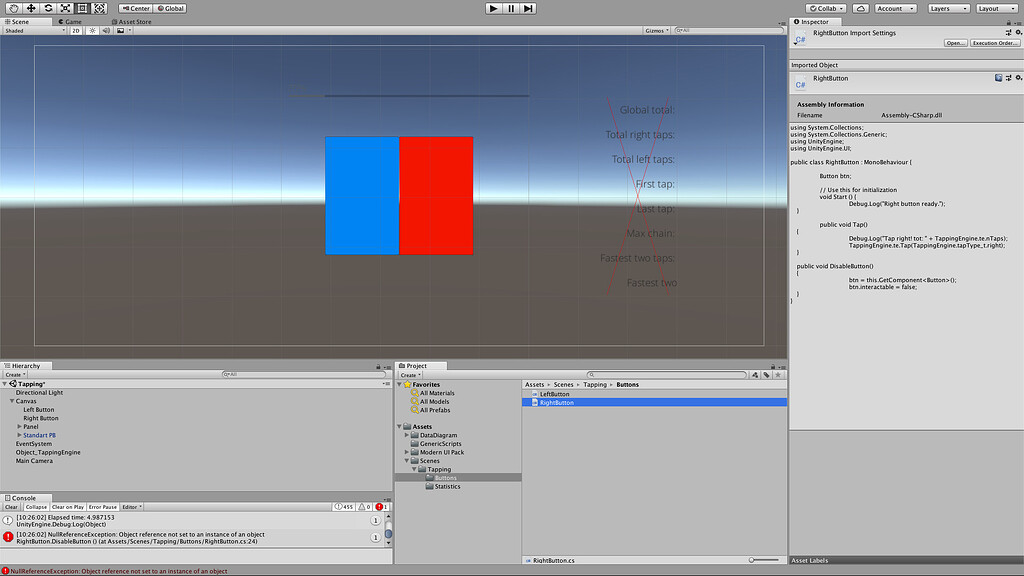The height and width of the screenshot is (576, 1024).
Task: Open the Gizmos dropdown
Action: (655, 29)
